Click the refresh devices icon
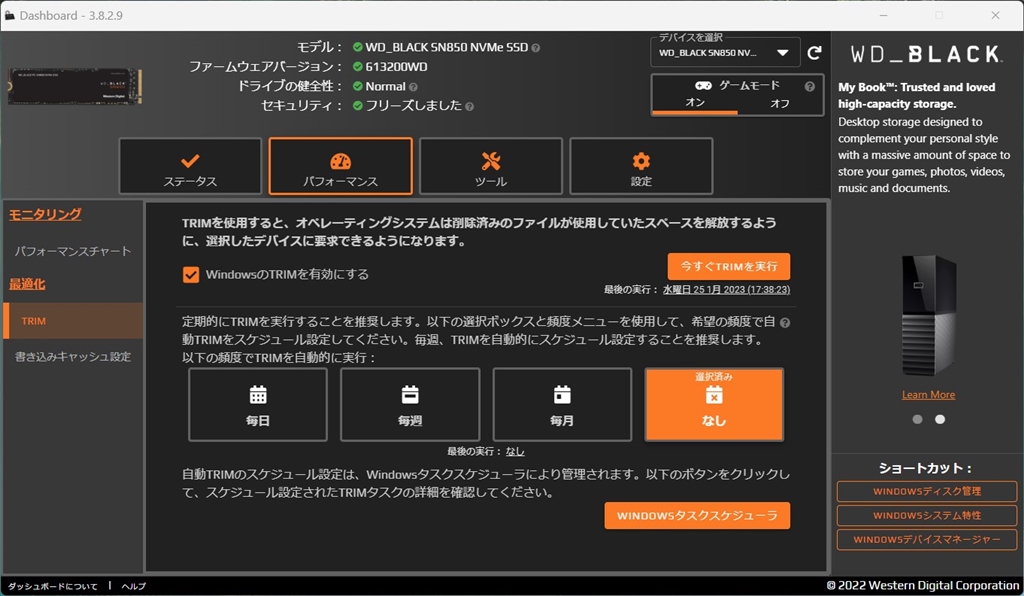 [814, 53]
